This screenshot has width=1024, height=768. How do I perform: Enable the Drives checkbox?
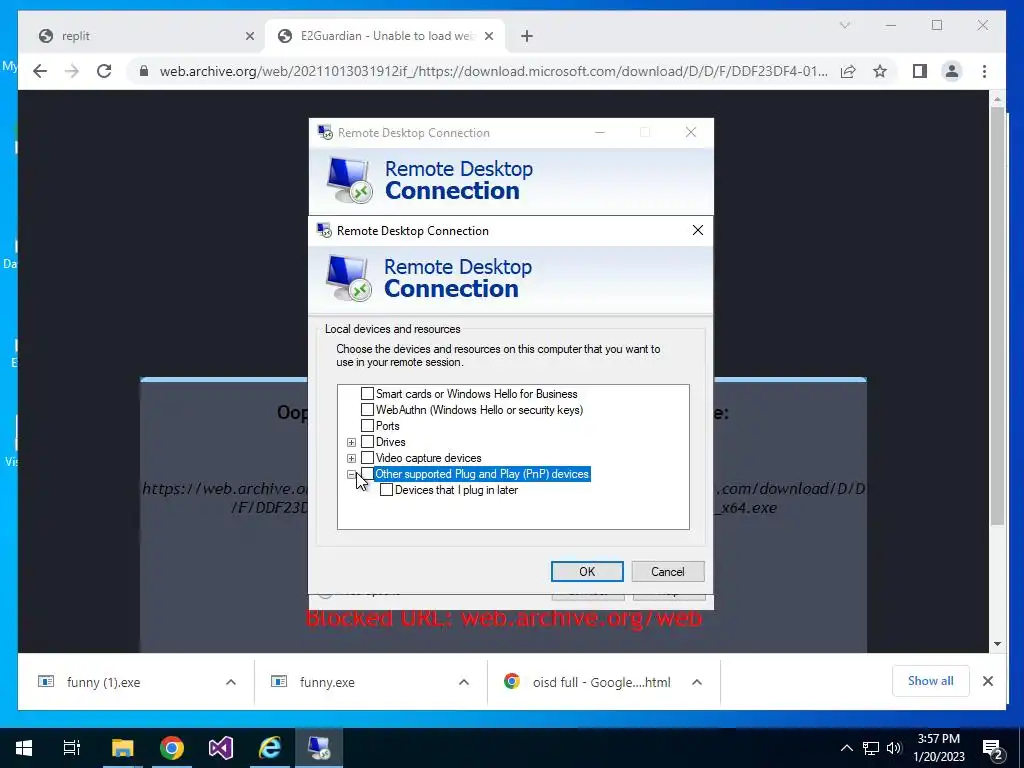point(368,442)
